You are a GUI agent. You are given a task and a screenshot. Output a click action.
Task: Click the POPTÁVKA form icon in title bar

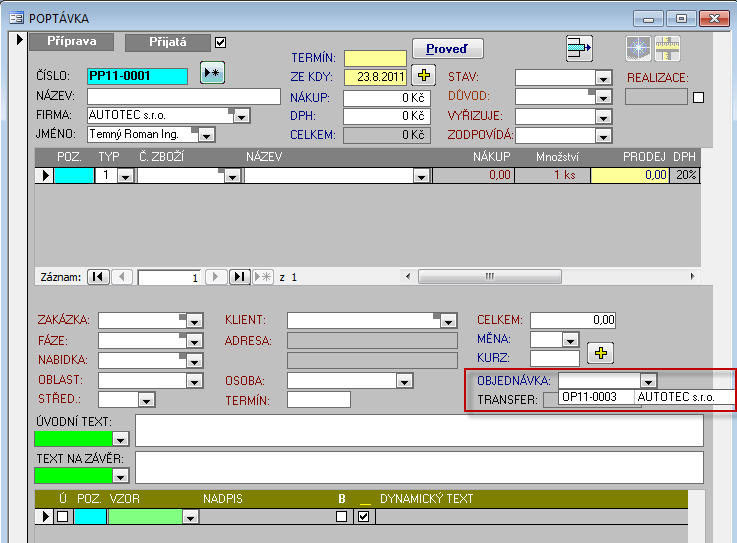(16, 18)
